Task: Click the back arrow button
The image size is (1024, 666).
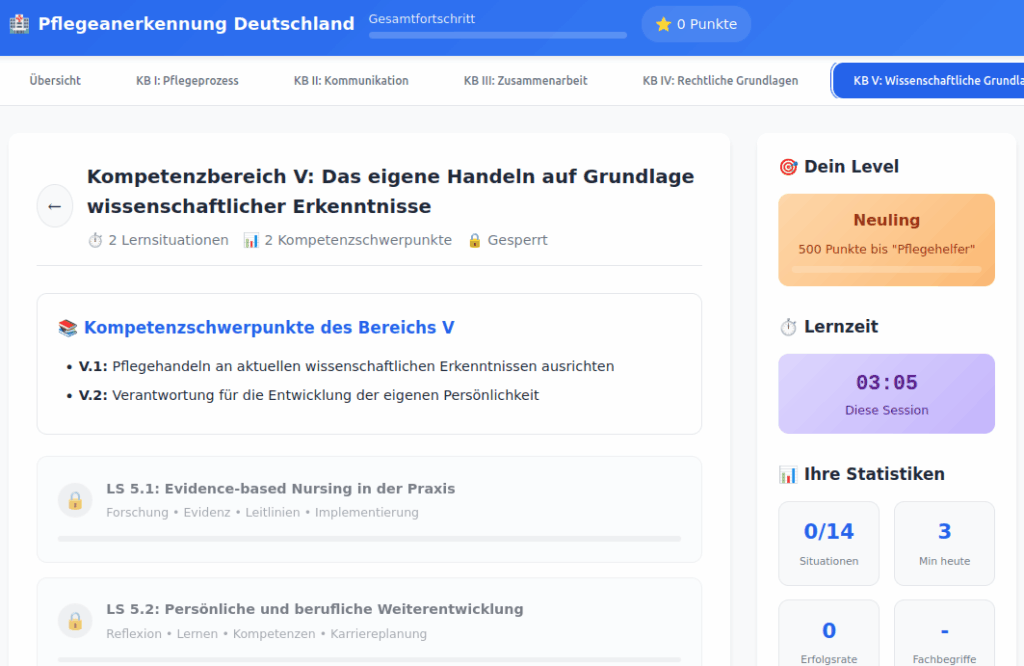Action: pyautogui.click(x=55, y=206)
